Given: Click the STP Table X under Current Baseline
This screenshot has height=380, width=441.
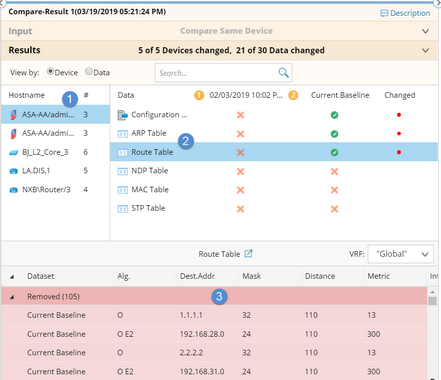Looking at the screenshot, I should tap(334, 209).
